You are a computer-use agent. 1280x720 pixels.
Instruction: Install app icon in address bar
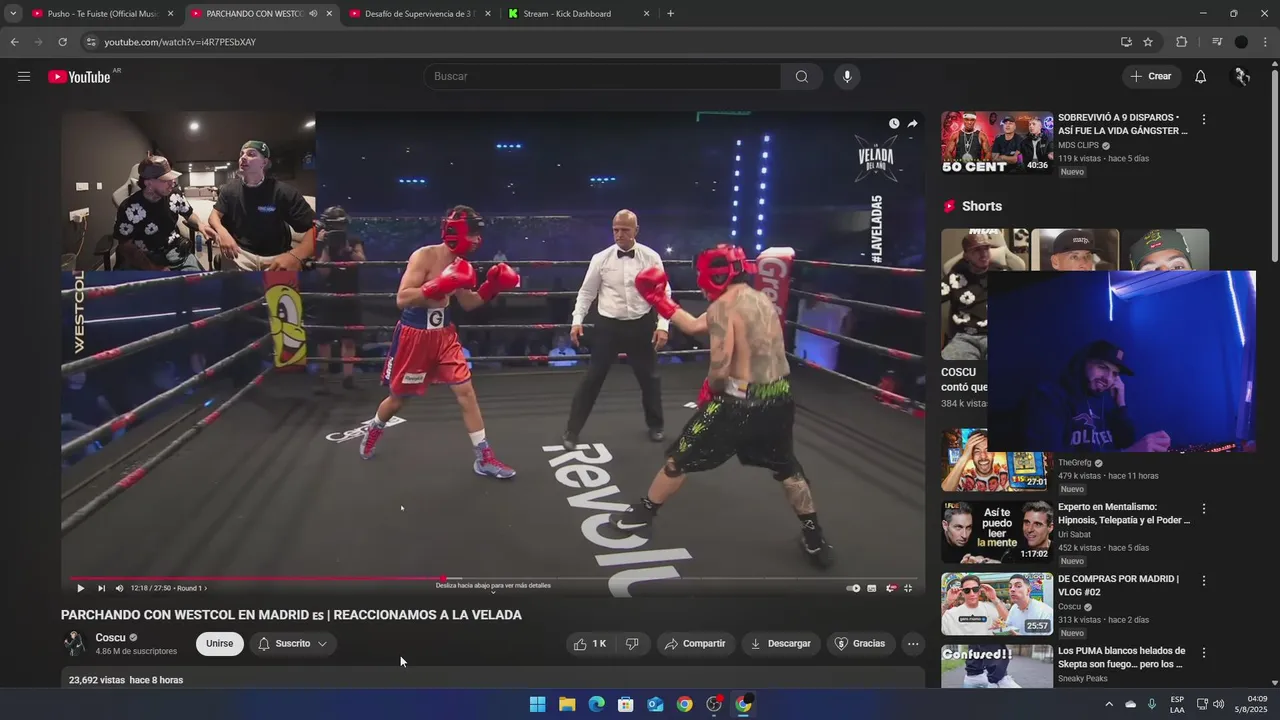(x=1126, y=42)
